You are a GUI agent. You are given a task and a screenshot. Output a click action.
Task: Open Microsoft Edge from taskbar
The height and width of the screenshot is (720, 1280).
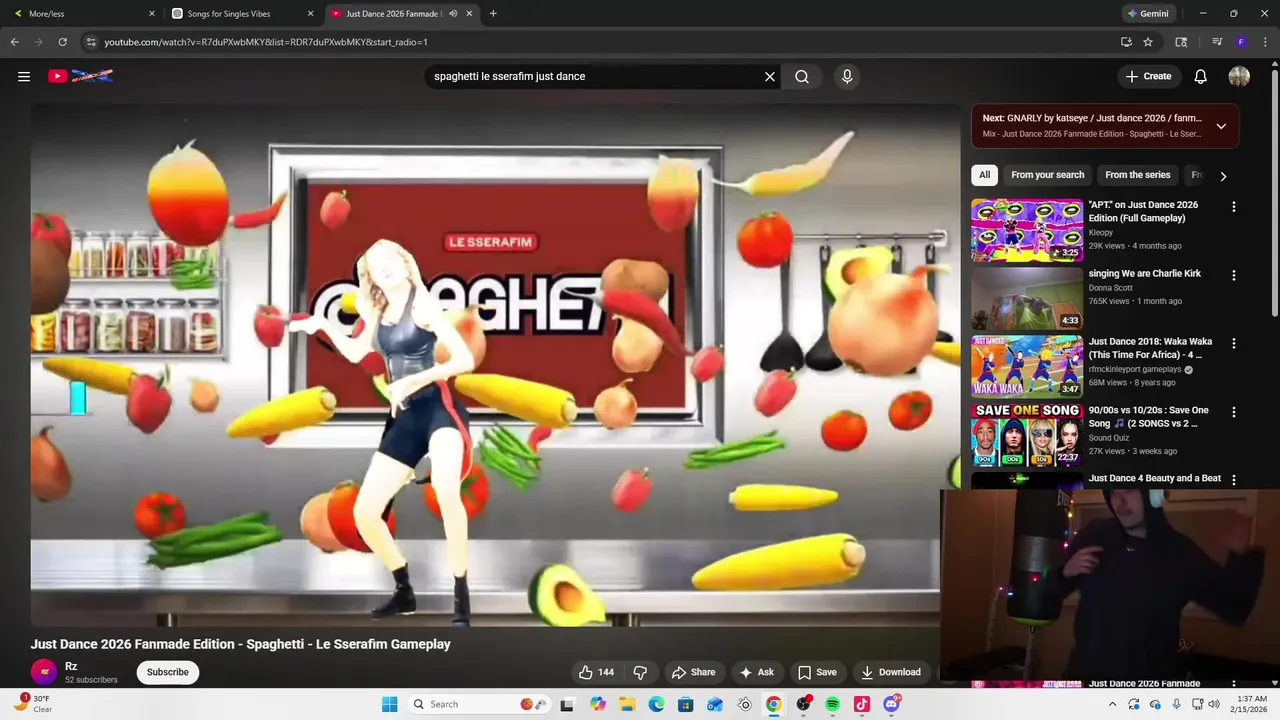pyautogui.click(x=656, y=704)
